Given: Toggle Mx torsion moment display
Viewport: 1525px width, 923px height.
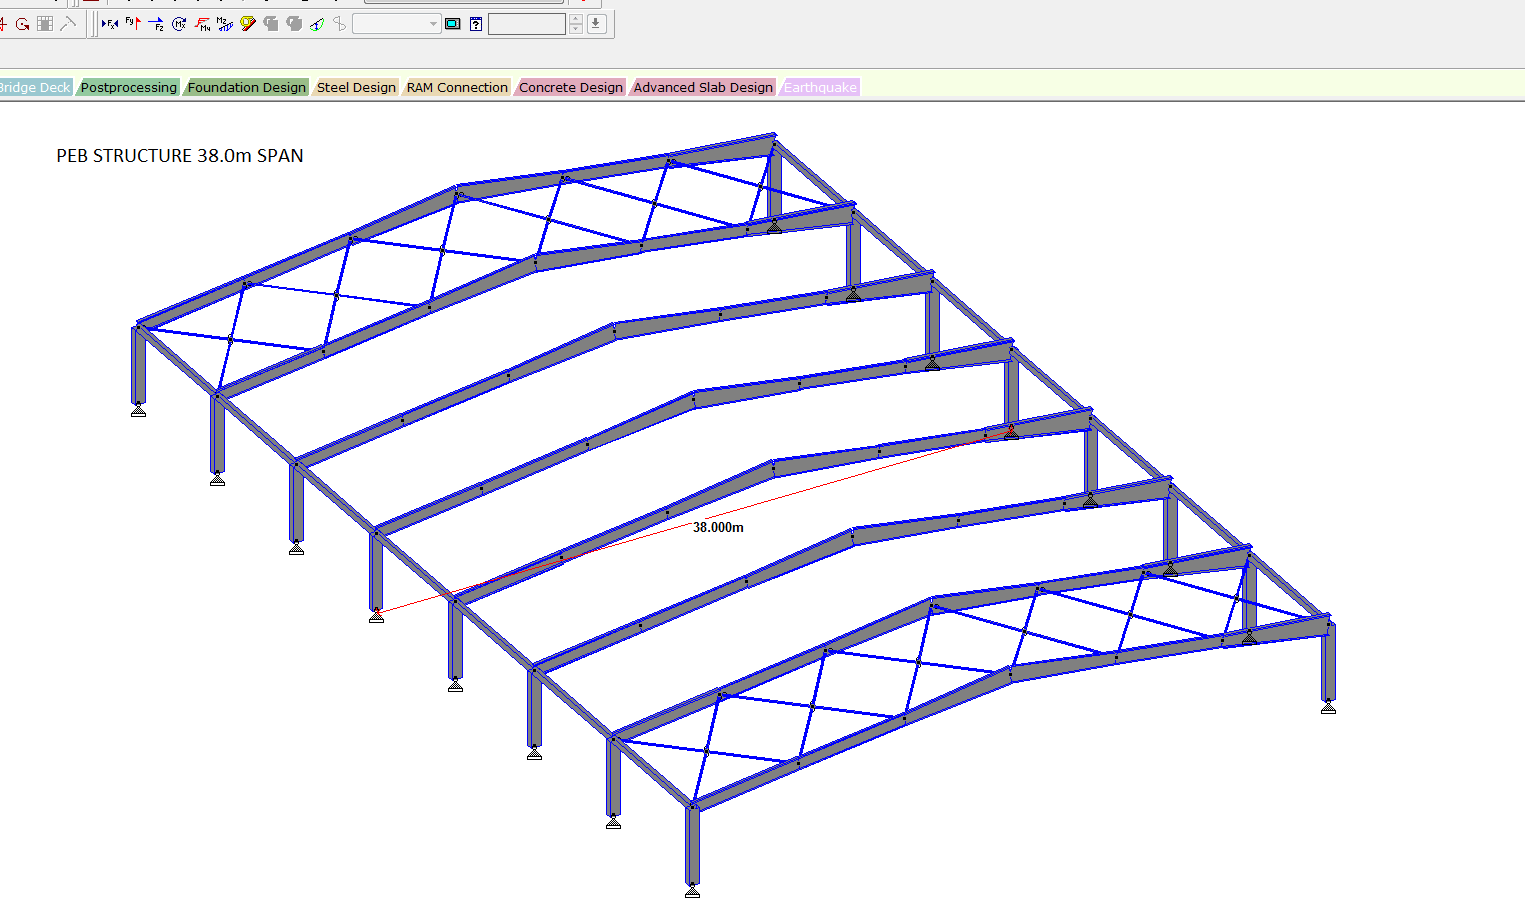Looking at the screenshot, I should [x=179, y=24].
